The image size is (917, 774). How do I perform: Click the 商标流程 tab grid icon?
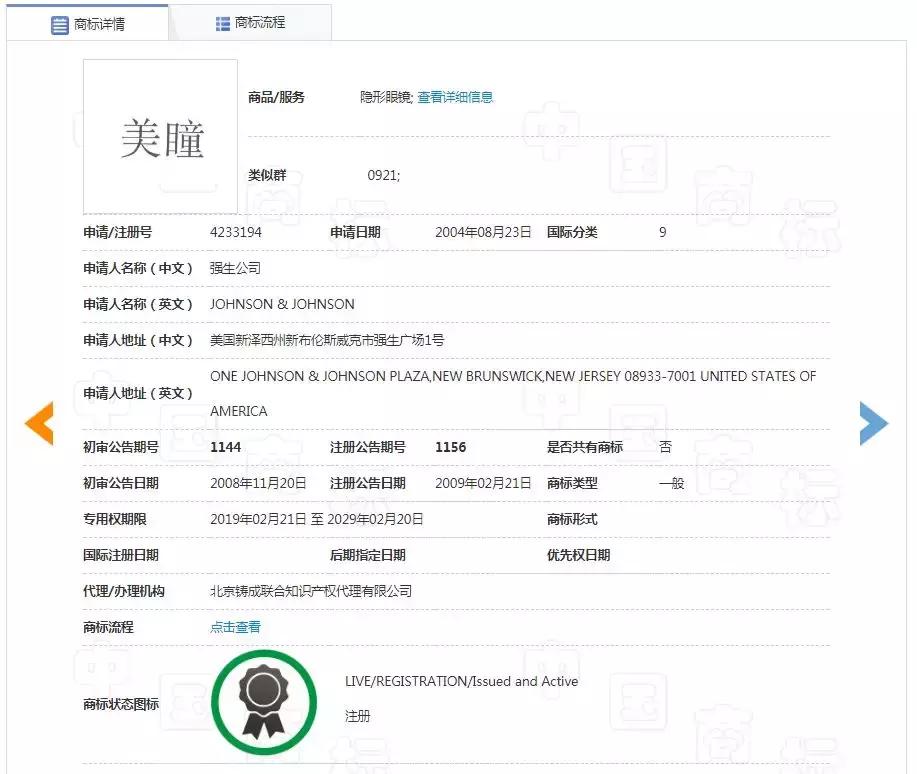pos(222,21)
